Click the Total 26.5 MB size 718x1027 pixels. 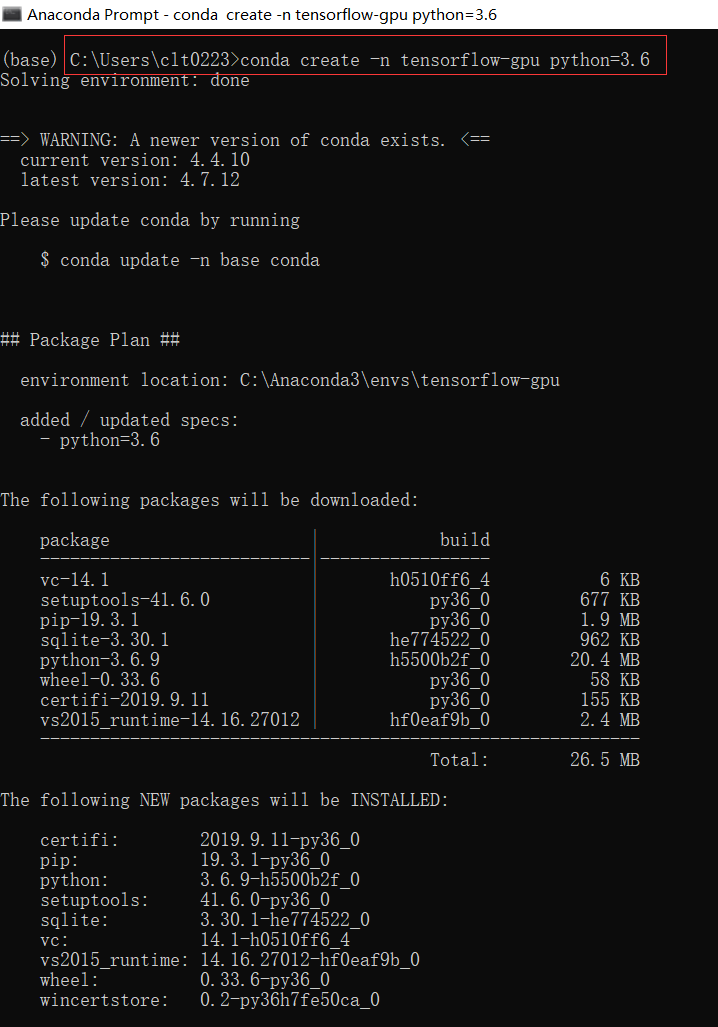tap(604, 760)
